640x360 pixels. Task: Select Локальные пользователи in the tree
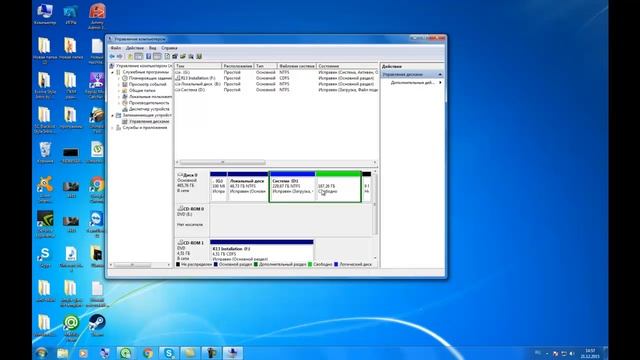tap(150, 97)
